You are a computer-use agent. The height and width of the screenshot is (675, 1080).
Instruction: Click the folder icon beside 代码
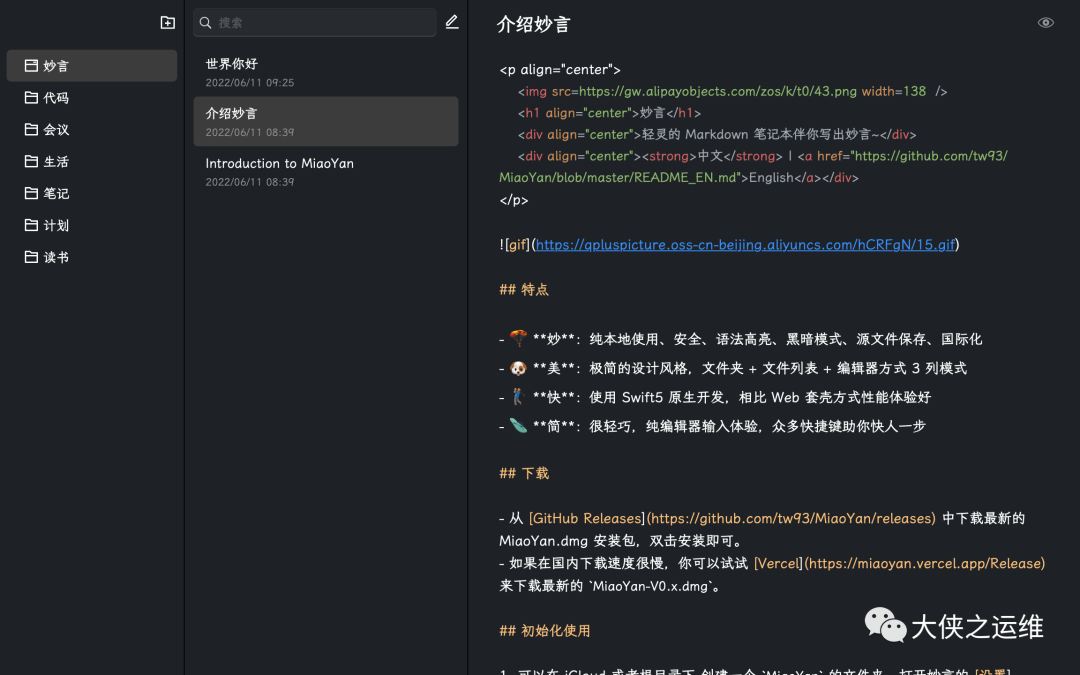[31, 97]
